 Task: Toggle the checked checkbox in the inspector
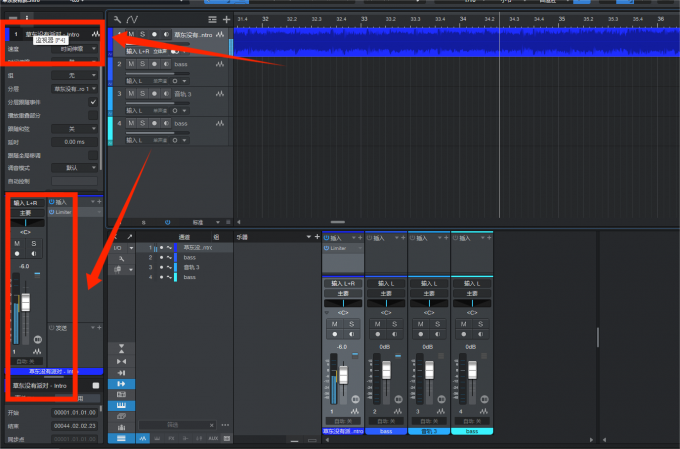point(93,102)
